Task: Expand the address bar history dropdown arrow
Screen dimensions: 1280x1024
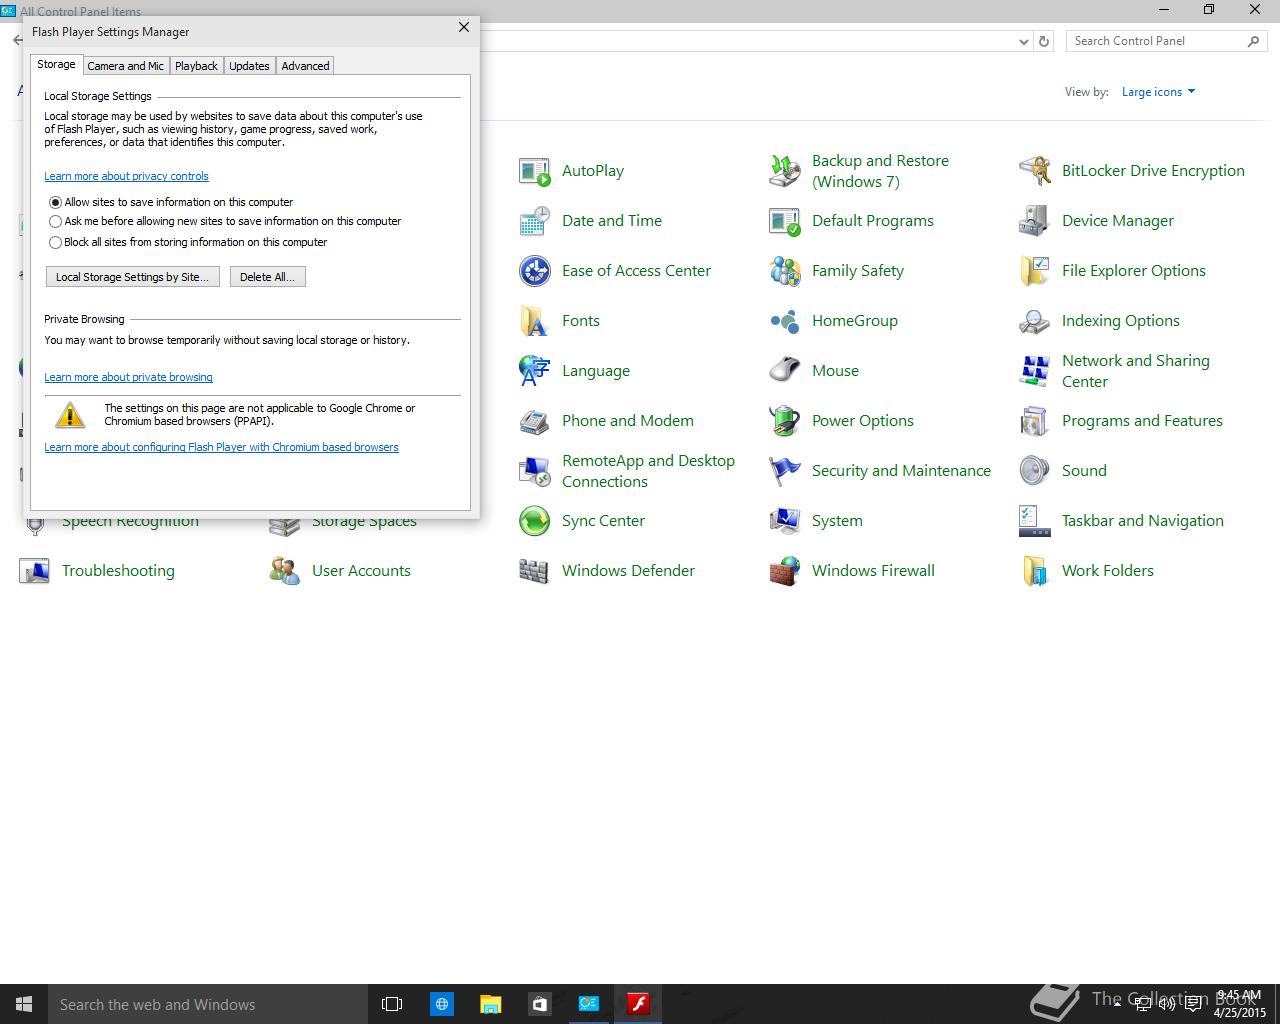Action: [1023, 42]
